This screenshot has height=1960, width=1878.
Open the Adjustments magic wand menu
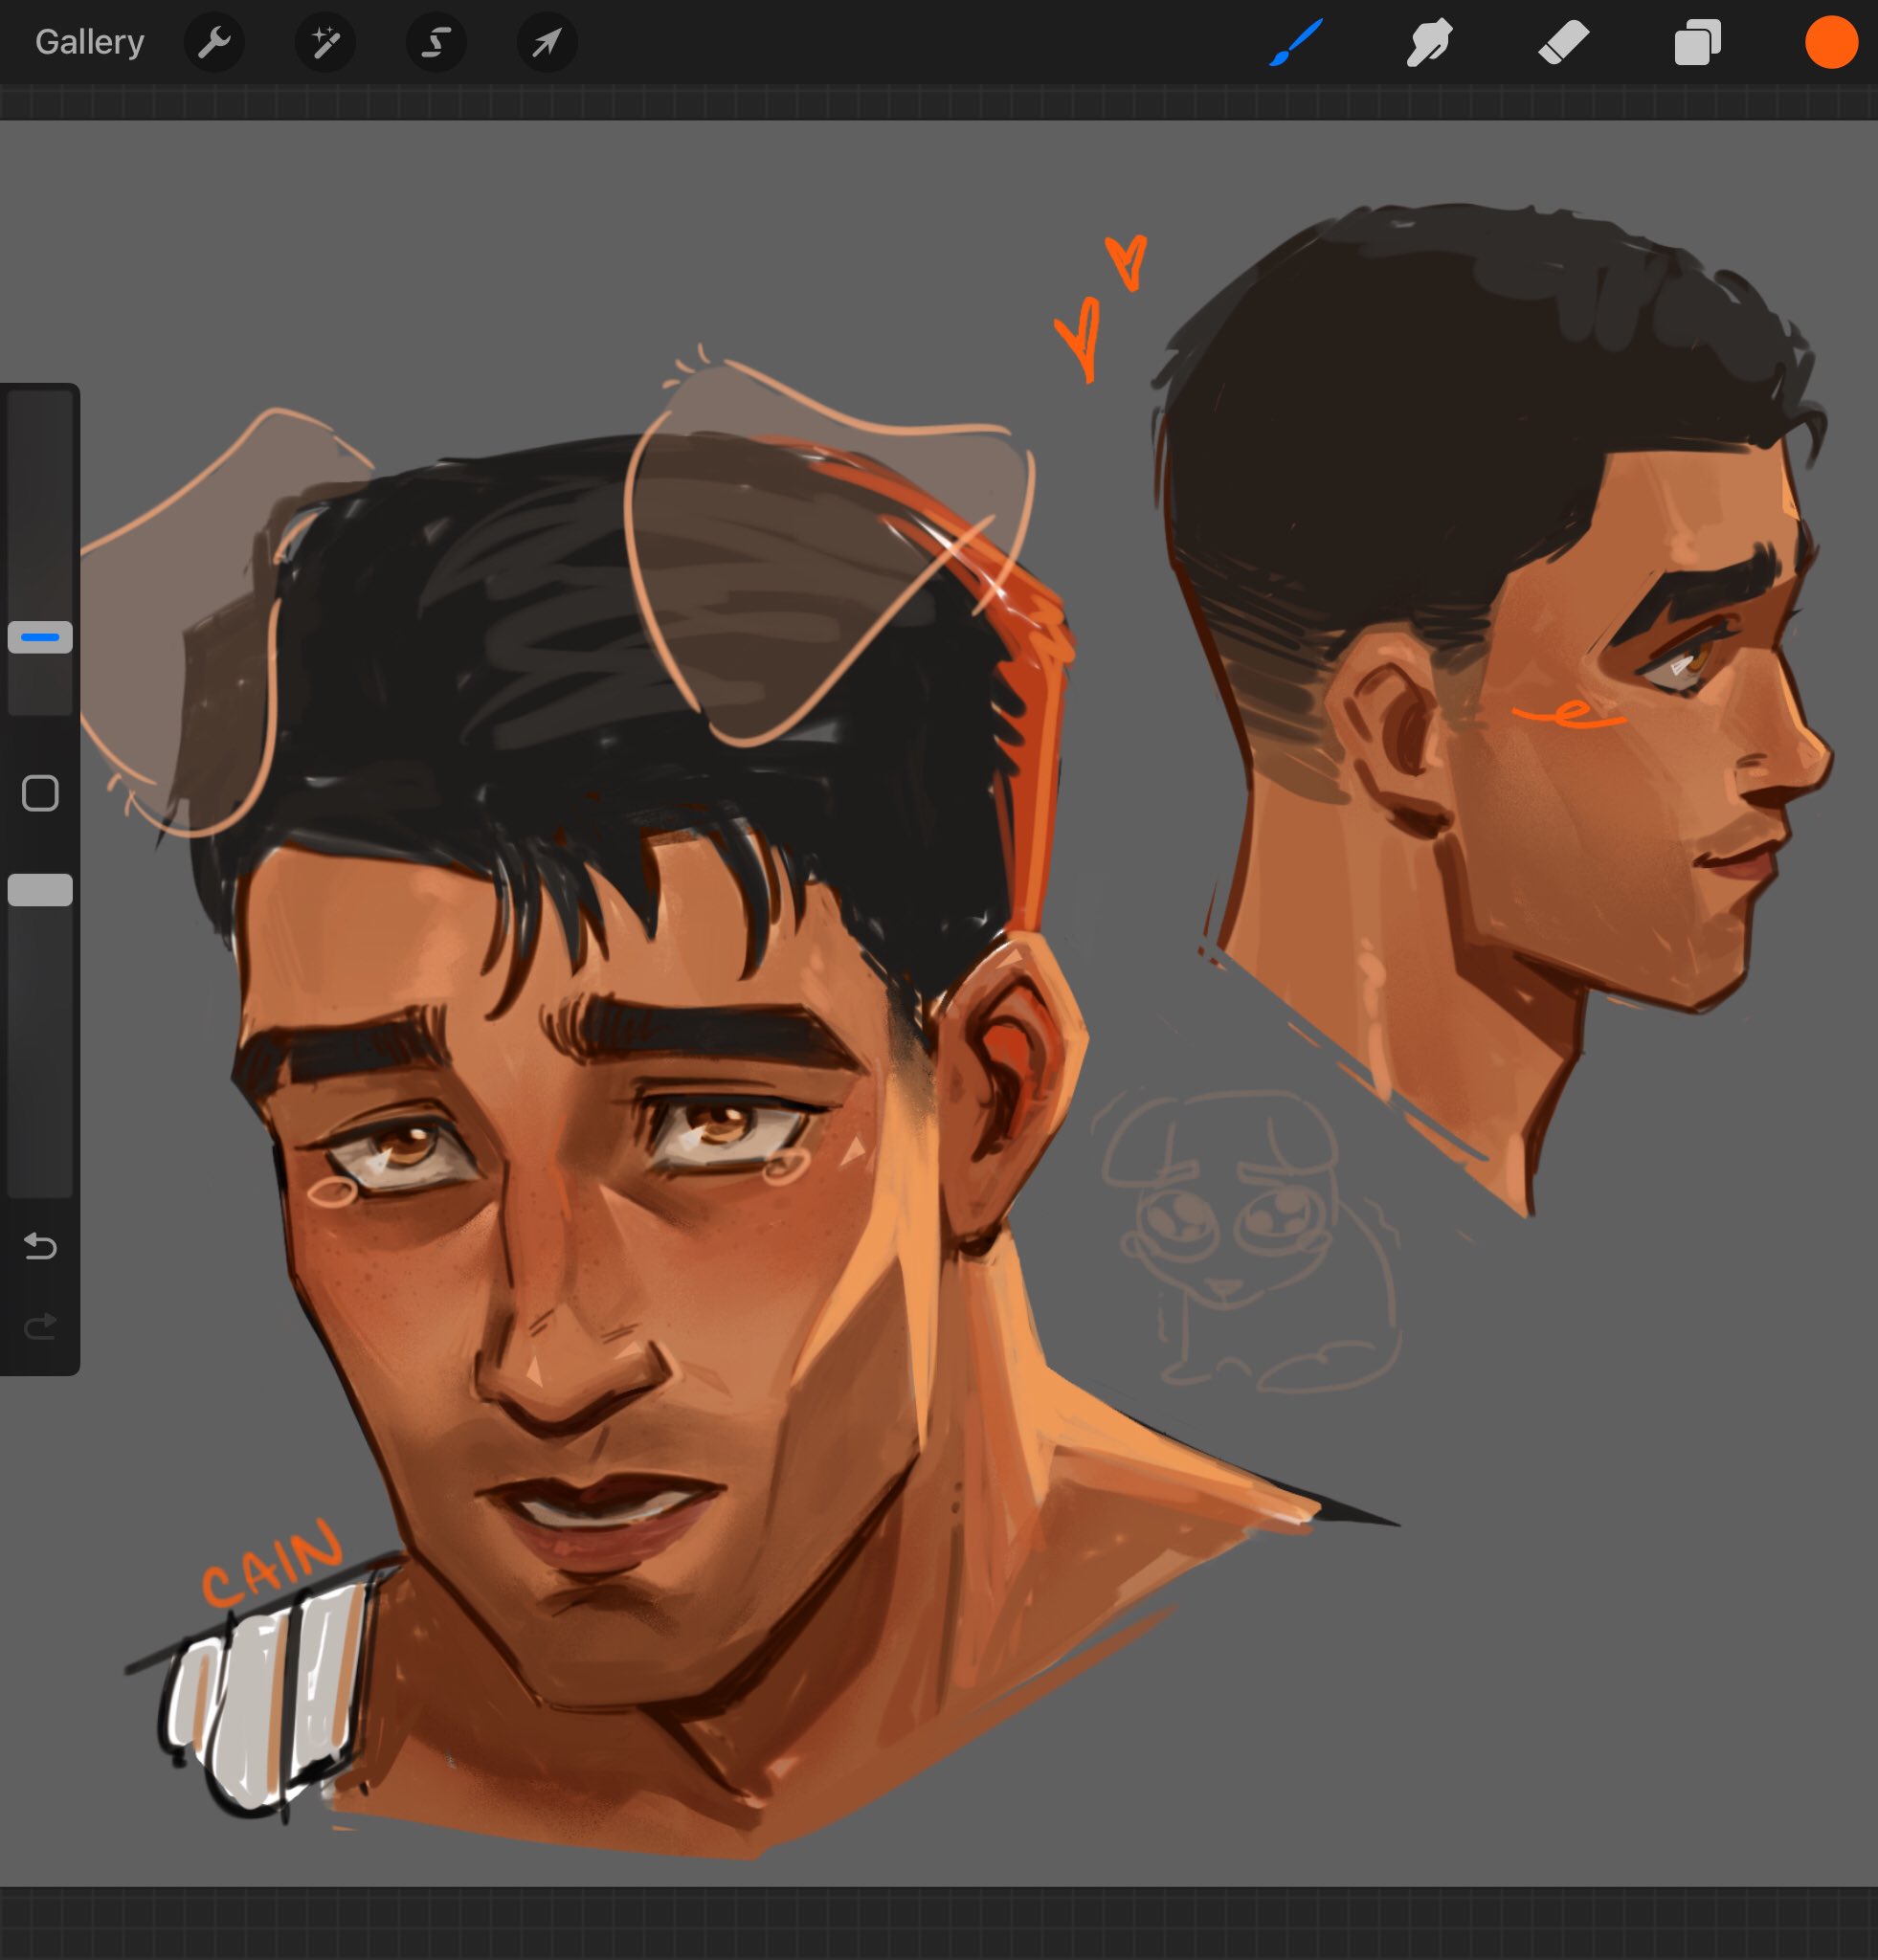pyautogui.click(x=325, y=43)
